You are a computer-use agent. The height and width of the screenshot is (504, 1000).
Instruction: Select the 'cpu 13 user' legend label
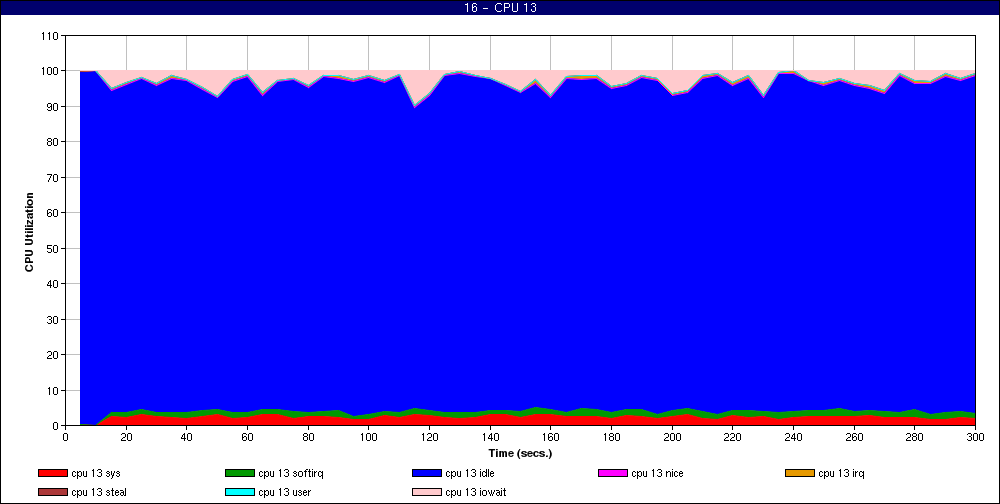coord(284,493)
